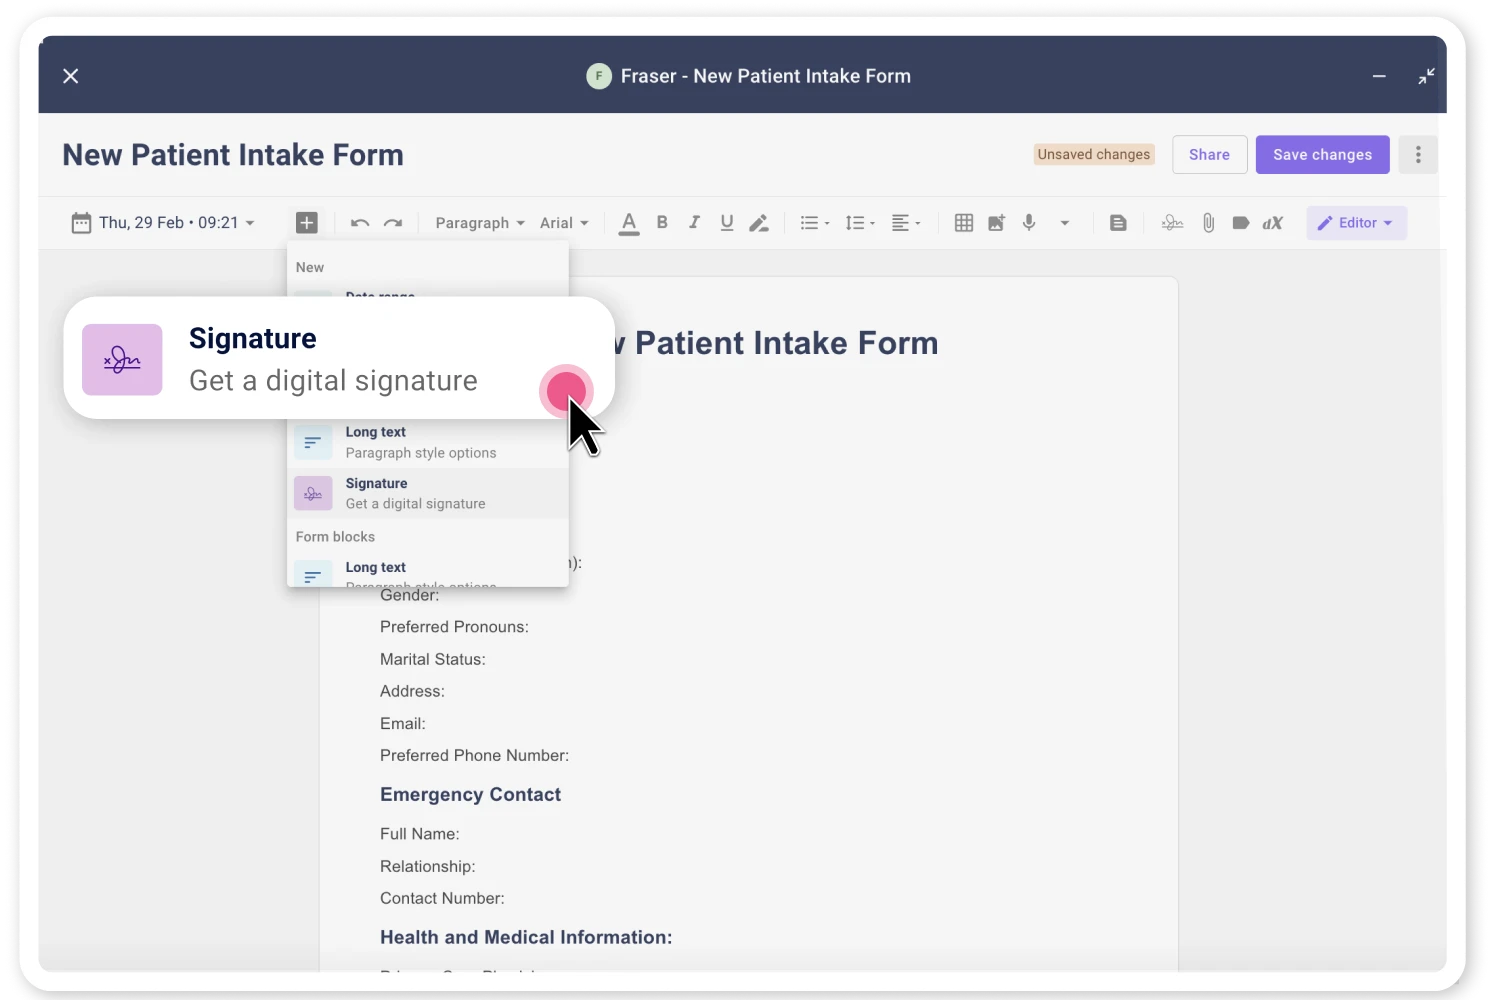
Task: Click the label tag icon in the toolbar
Action: pyautogui.click(x=1240, y=222)
